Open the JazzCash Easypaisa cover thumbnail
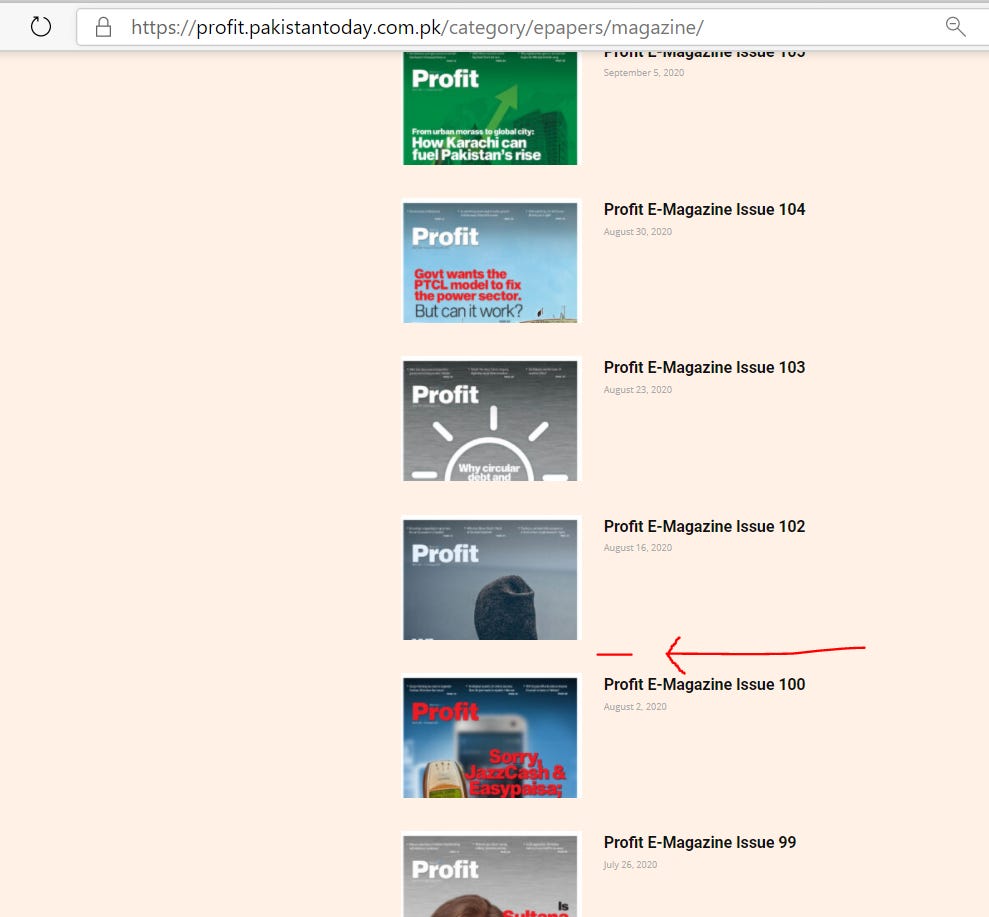This screenshot has height=917, width=989. click(x=490, y=738)
